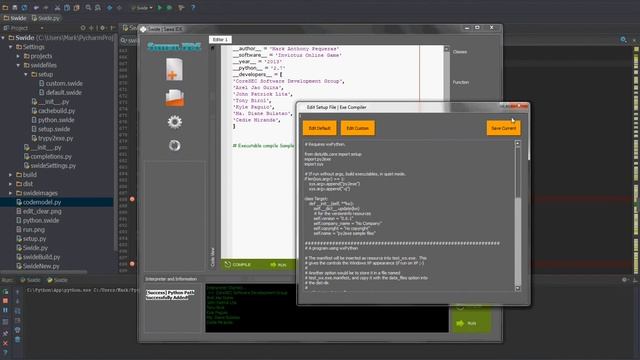640x360 pixels.
Task: Click the Help question mark in PyCharm toolbar
Action: pyautogui.click(x=193, y=7)
